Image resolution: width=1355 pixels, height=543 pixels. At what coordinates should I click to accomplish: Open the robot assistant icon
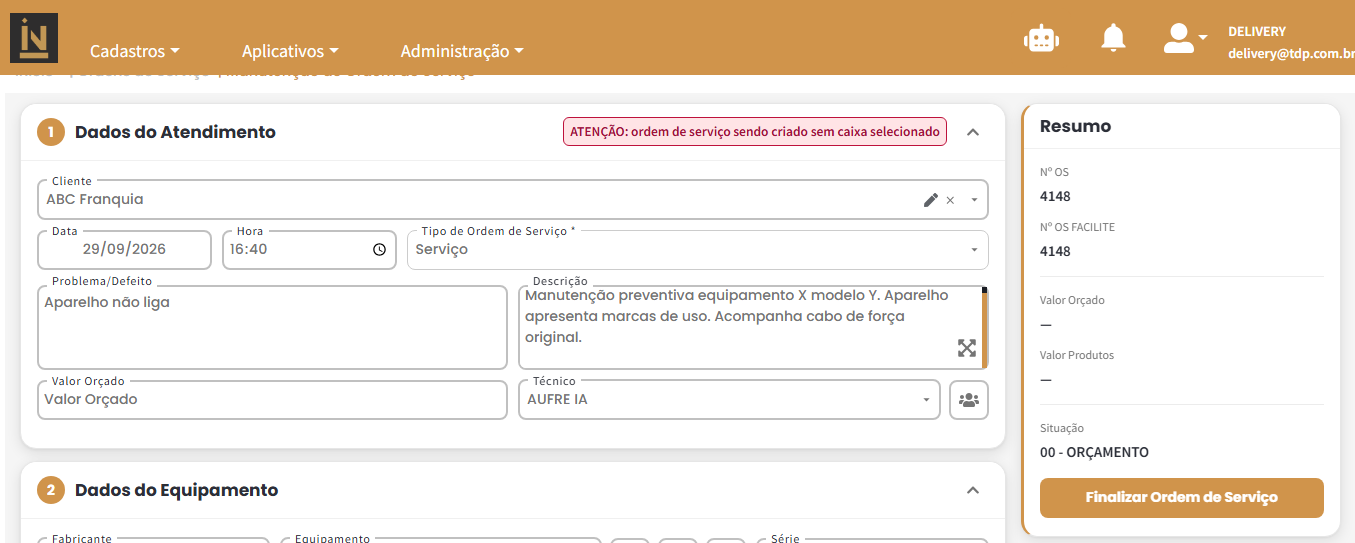(x=1041, y=38)
